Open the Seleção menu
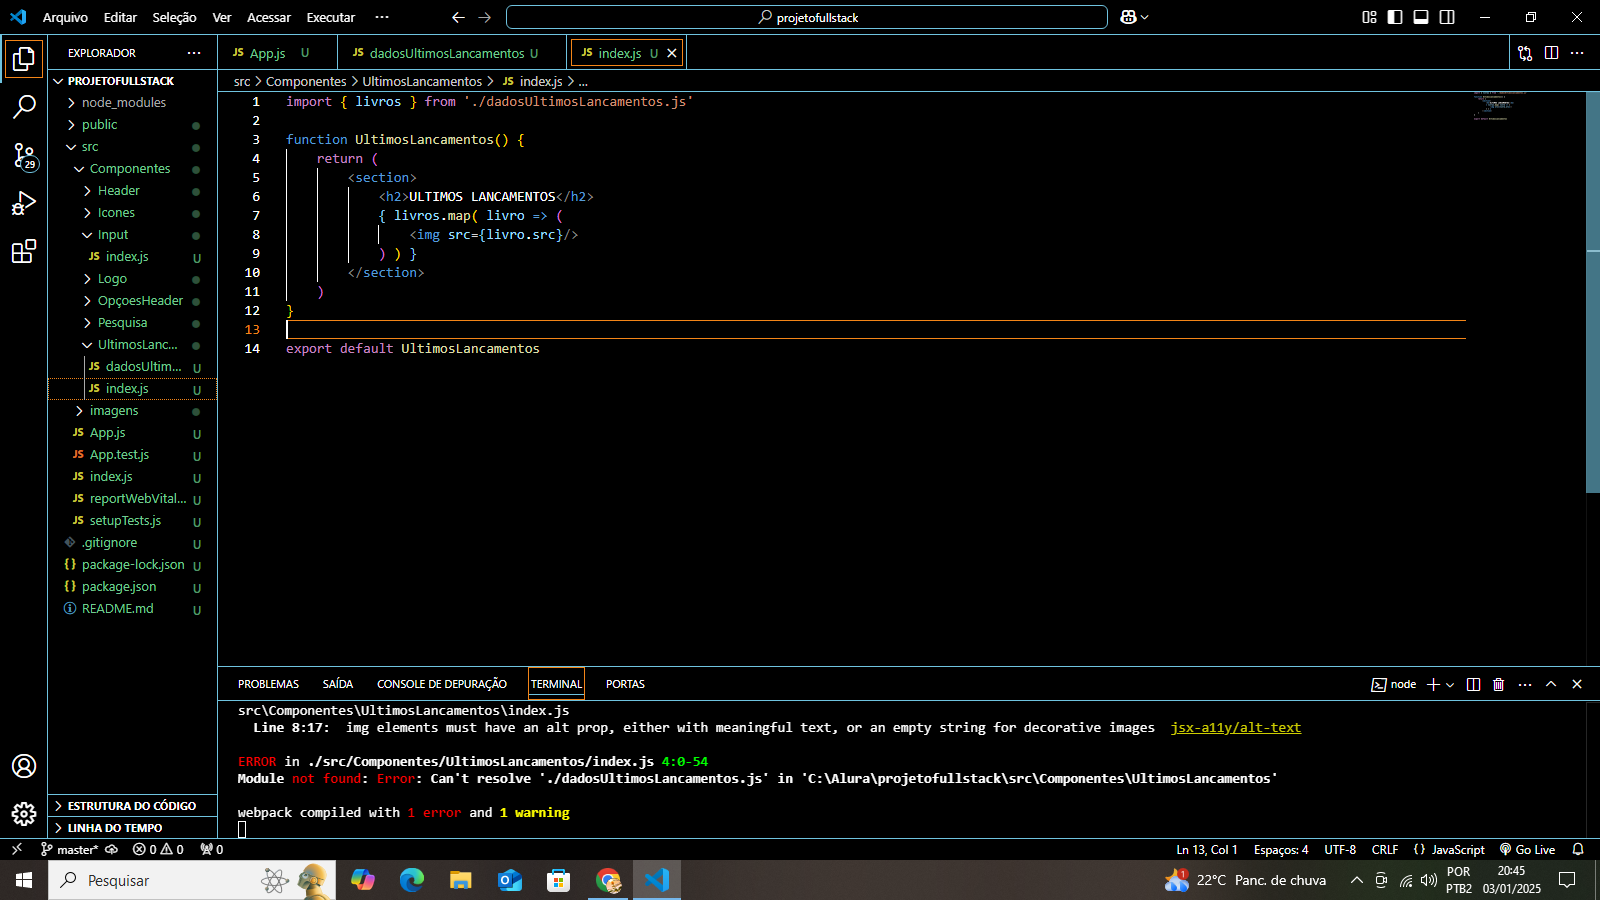 pyautogui.click(x=174, y=17)
